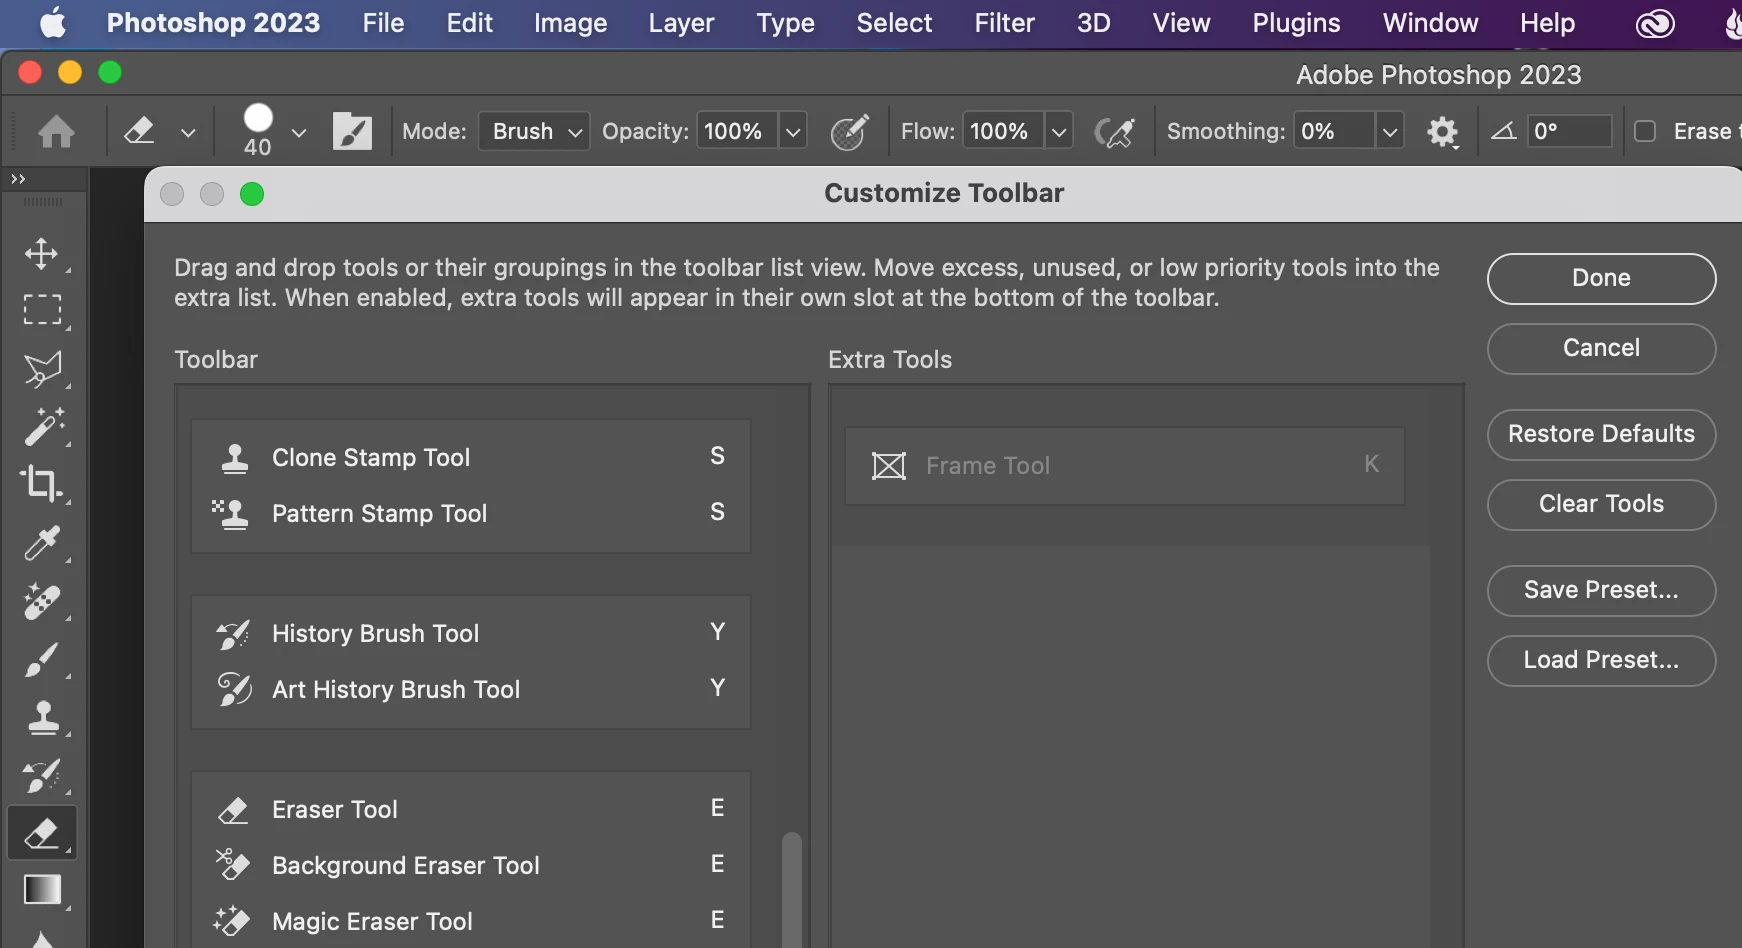Click shortcut key Y for History Brush
This screenshot has height=948, width=1742.
point(717,632)
